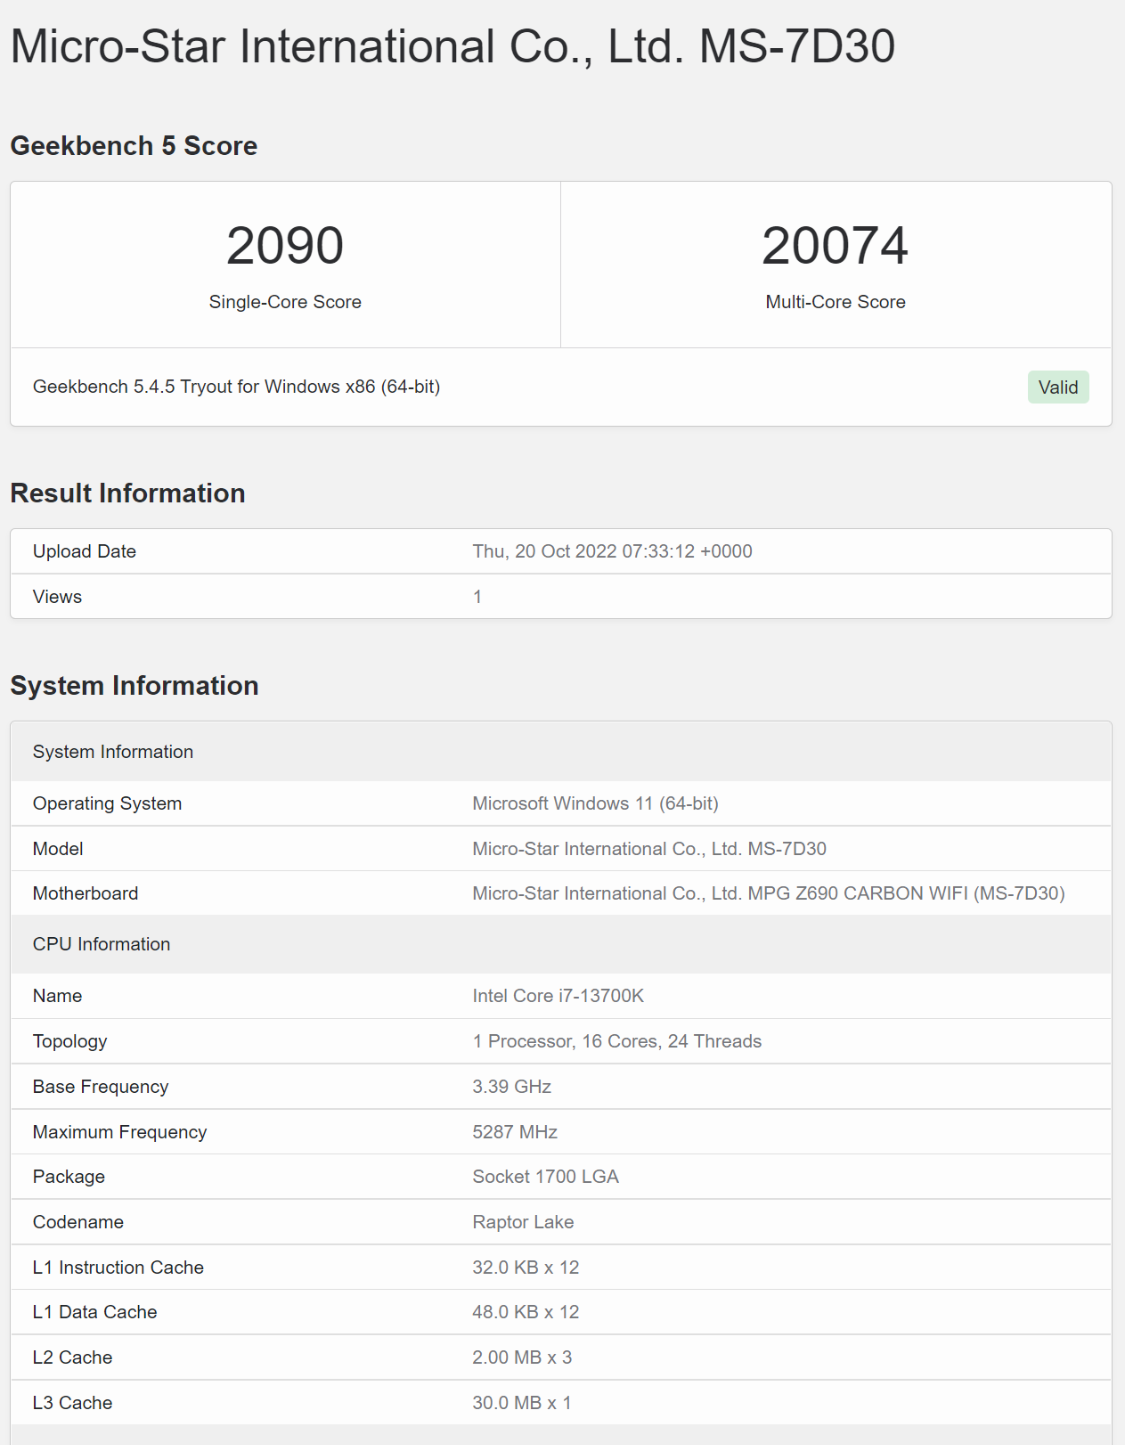This screenshot has height=1445, width=1125.
Task: Click the L1 Instruction Cache label
Action: coord(118,1268)
